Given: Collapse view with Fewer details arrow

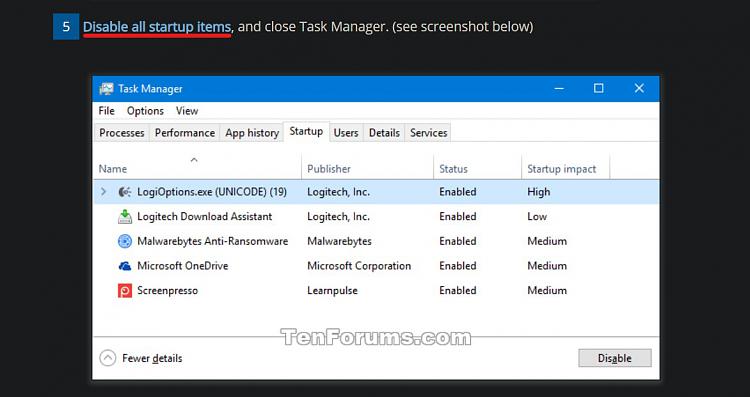Looking at the screenshot, I should 108,358.
